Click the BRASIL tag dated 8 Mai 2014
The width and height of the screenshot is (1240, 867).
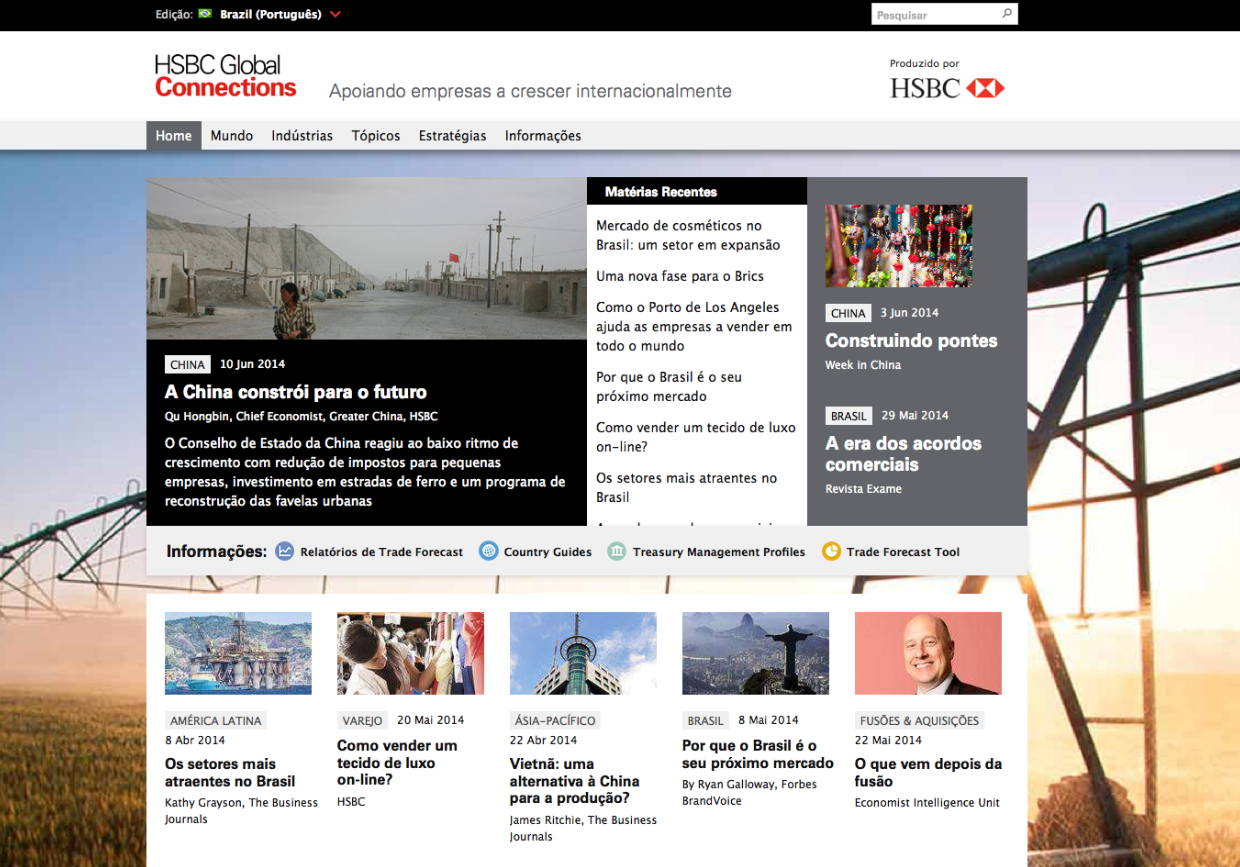click(x=705, y=720)
